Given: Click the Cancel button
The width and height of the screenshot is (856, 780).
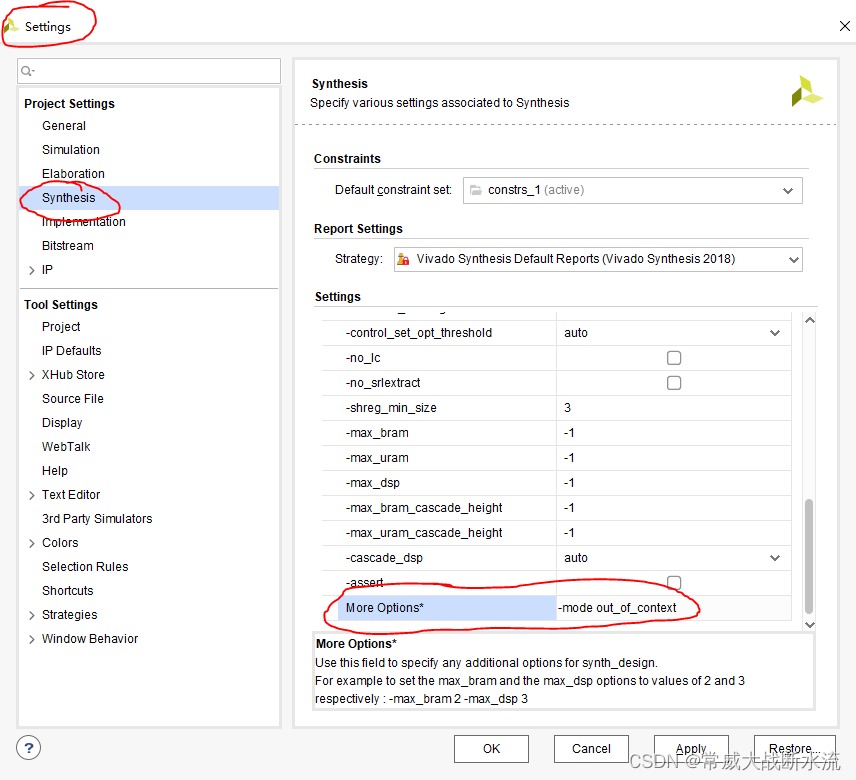Looking at the screenshot, I should coord(591,748).
